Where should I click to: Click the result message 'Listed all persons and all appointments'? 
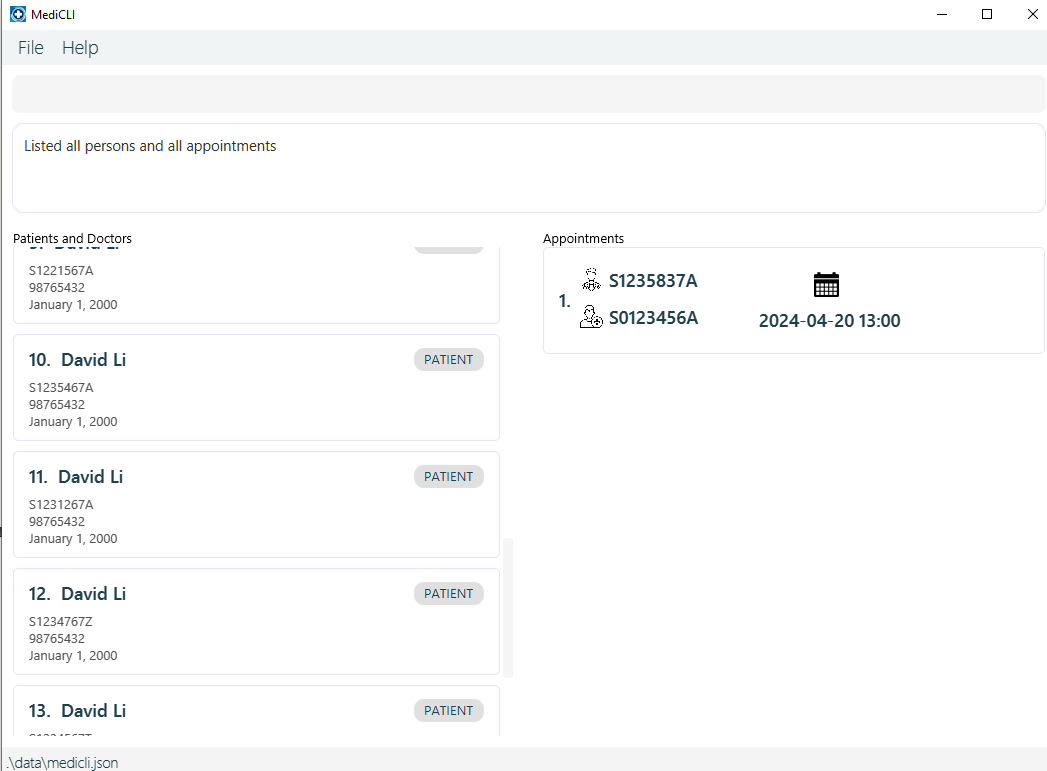point(150,146)
